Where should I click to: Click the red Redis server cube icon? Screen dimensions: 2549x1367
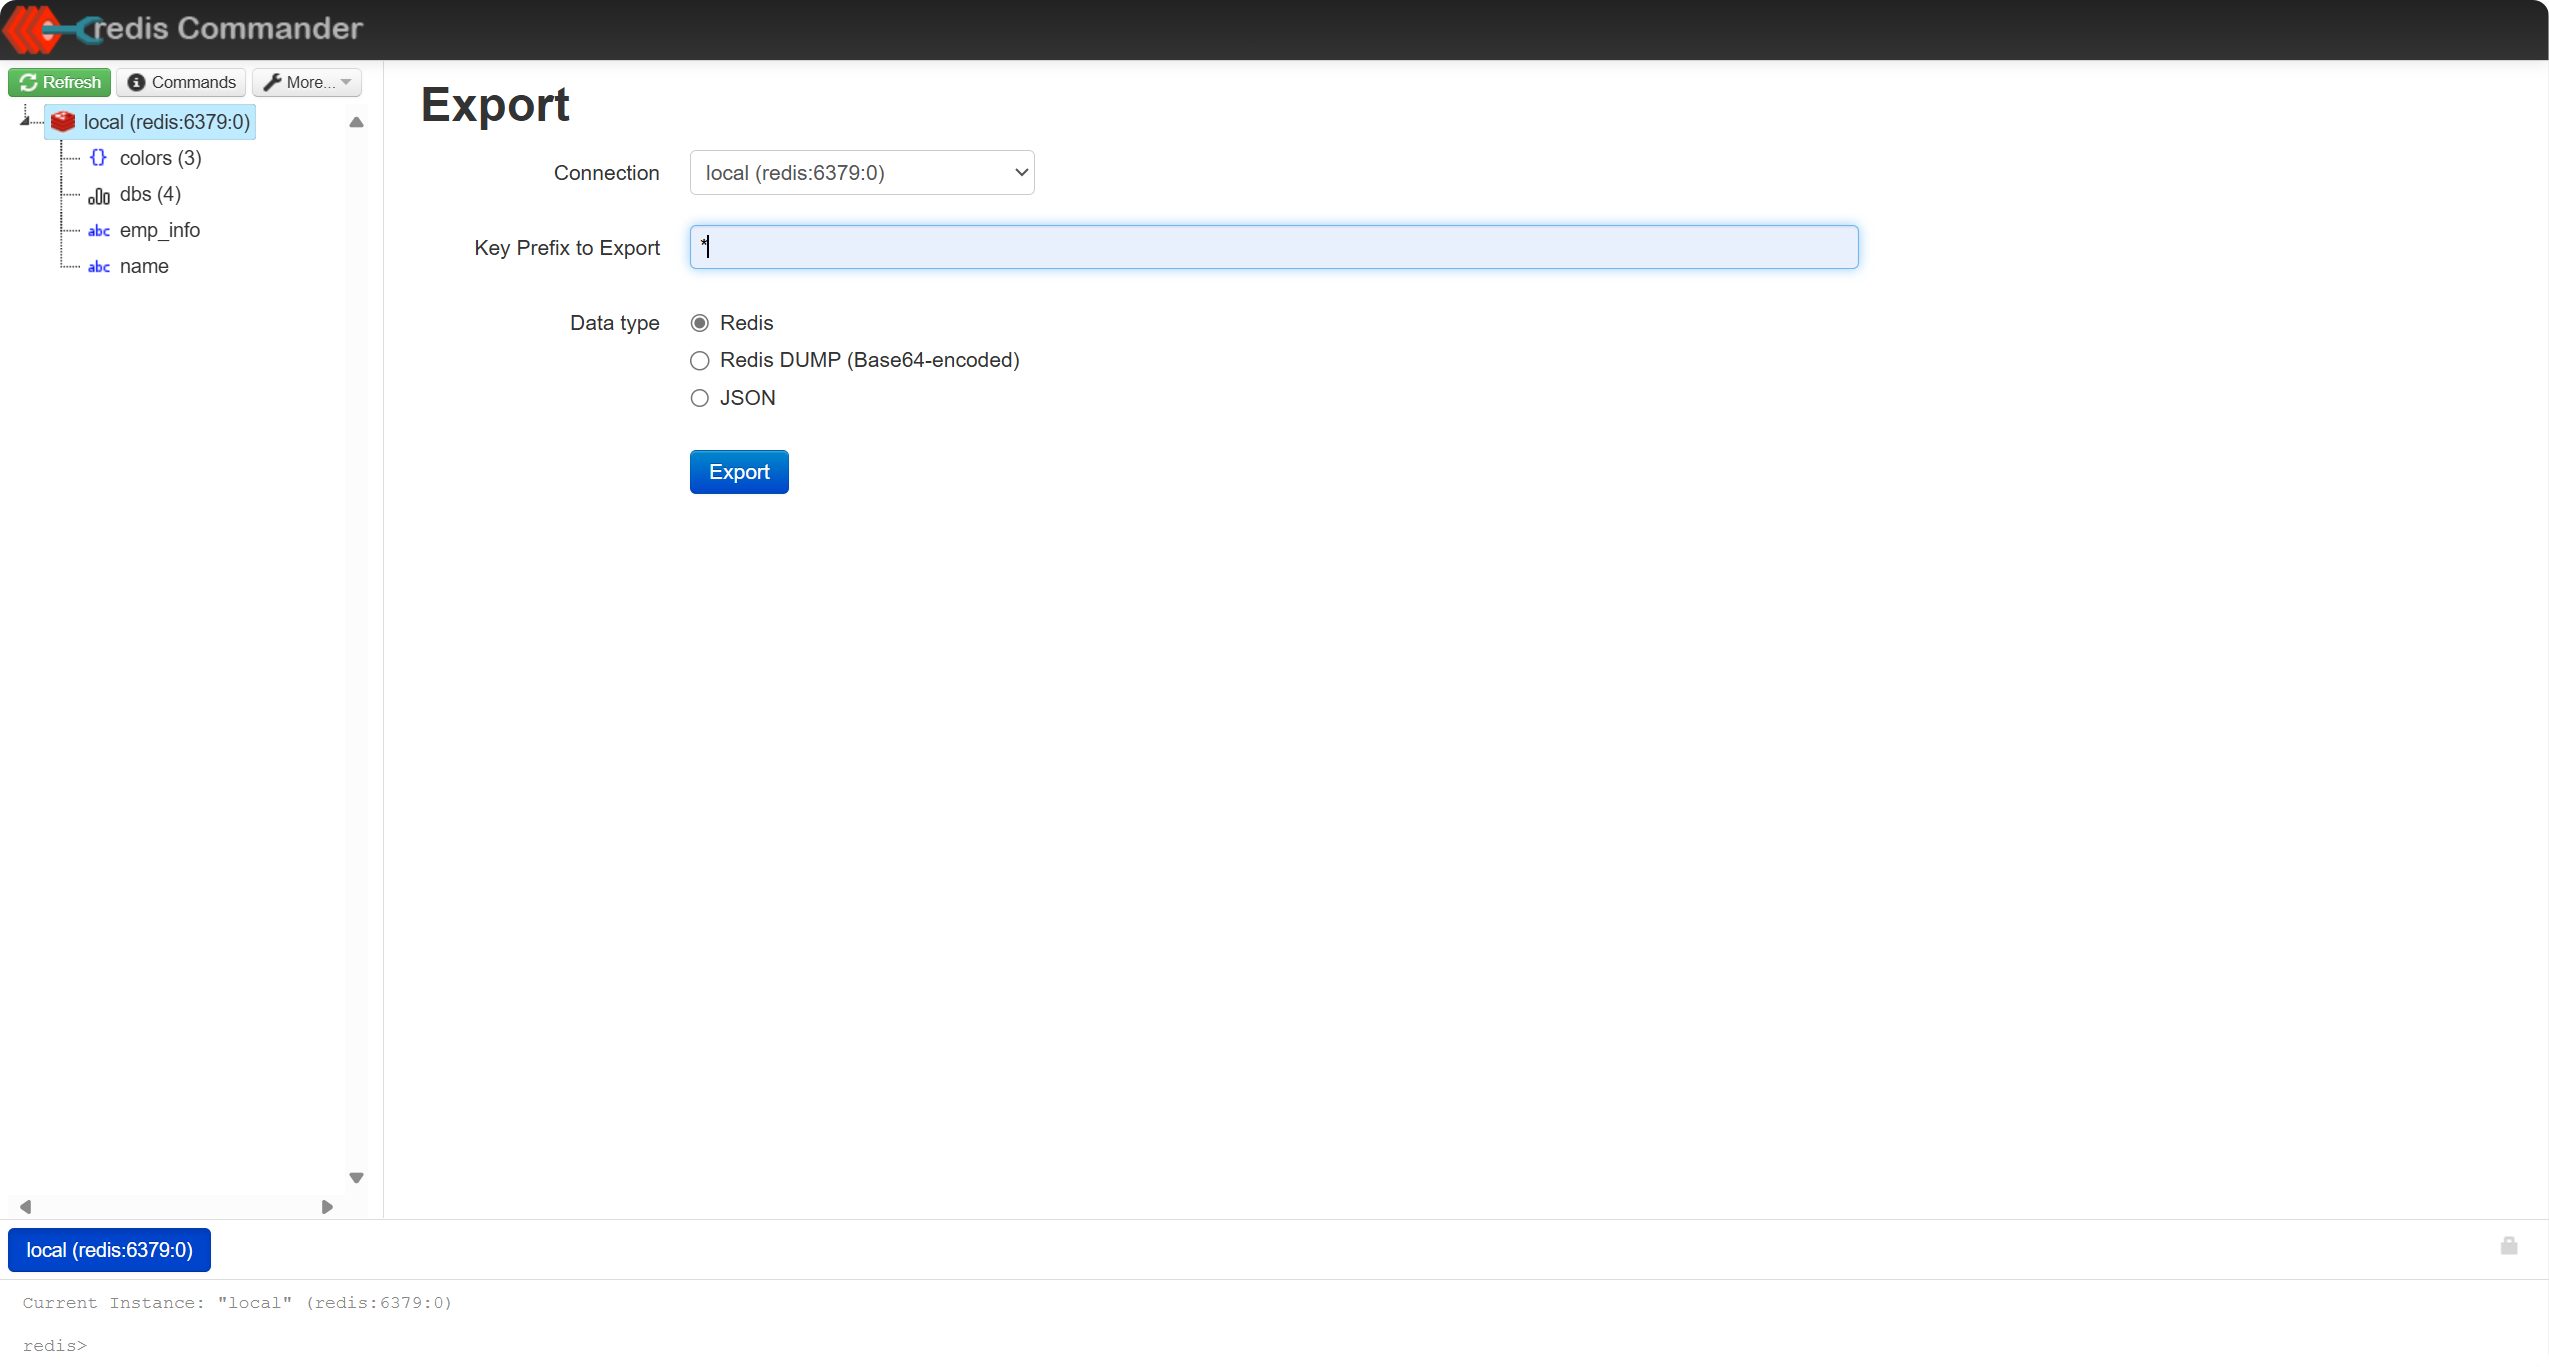click(63, 122)
